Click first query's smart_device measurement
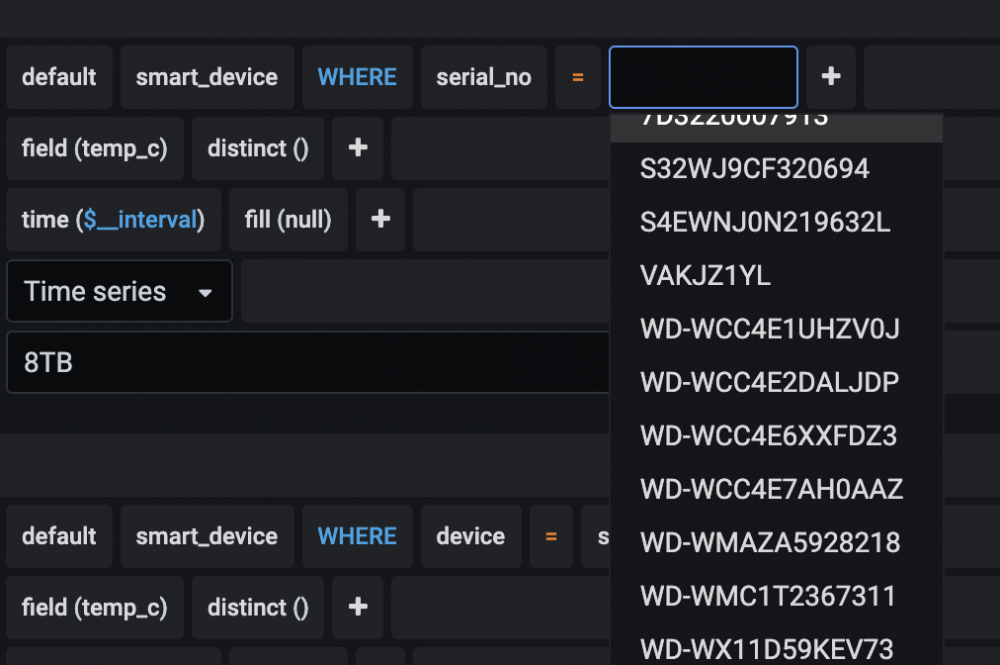This screenshot has width=1000, height=665. click(207, 77)
